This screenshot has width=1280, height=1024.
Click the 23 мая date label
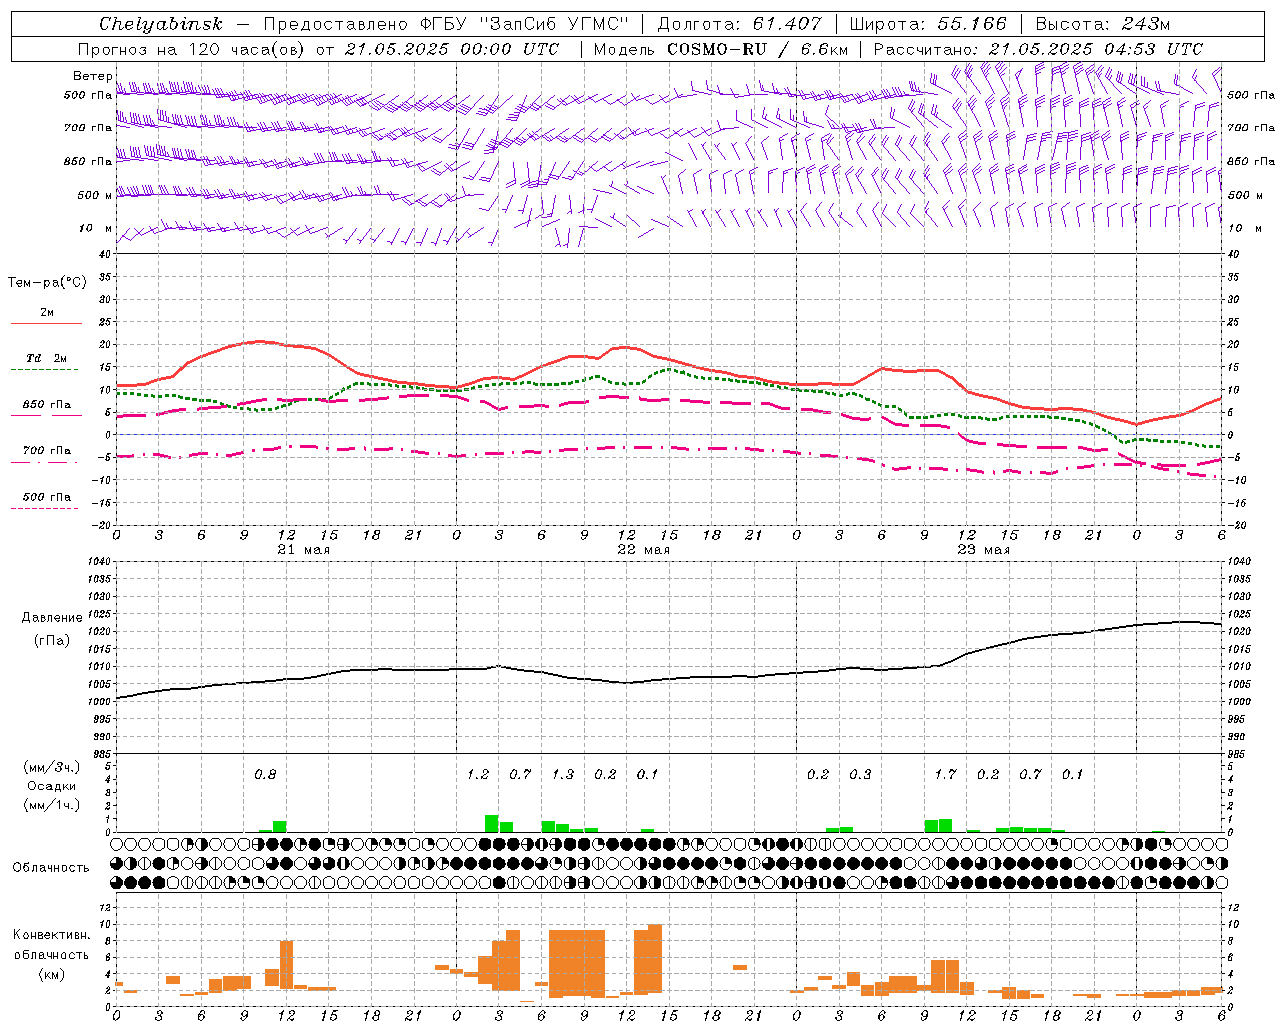pyautogui.click(x=983, y=550)
